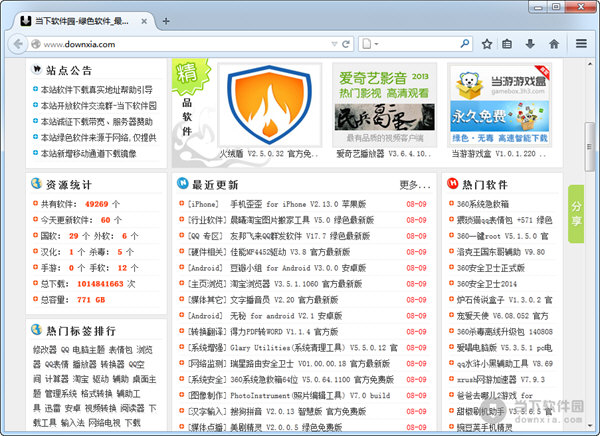This screenshot has width=600, height=436.
Task: Bookmark this page with the star icon
Action: (487, 44)
